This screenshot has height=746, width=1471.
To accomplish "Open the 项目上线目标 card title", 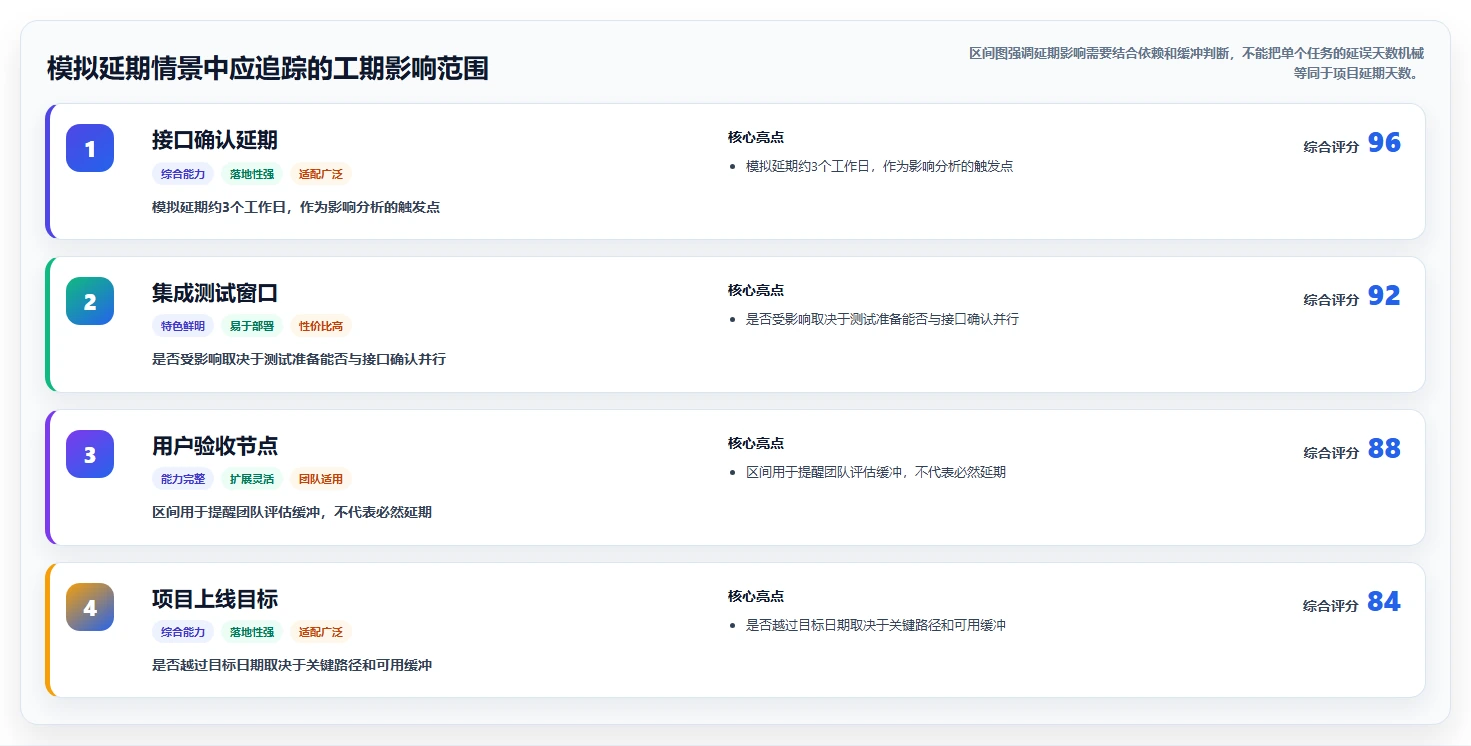I will coord(215,599).
